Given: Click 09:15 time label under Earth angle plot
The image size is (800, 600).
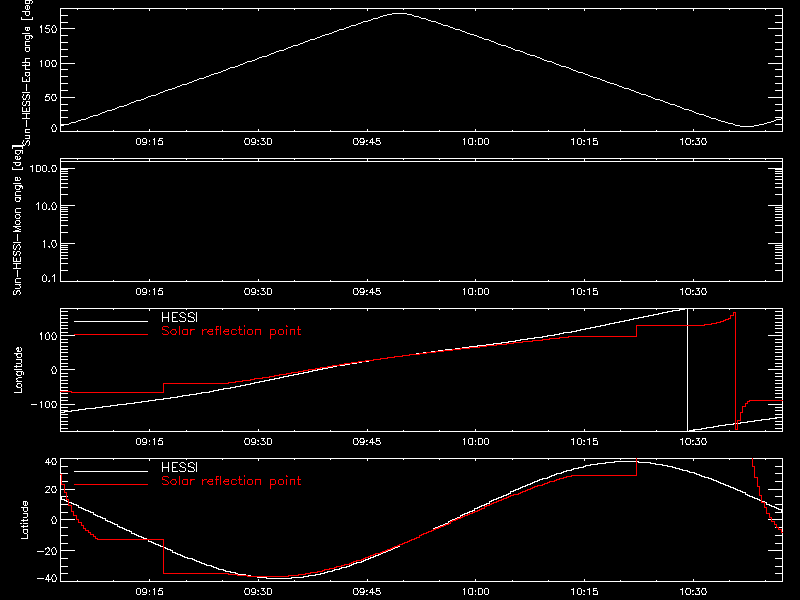Looking at the screenshot, I should pos(149,142).
